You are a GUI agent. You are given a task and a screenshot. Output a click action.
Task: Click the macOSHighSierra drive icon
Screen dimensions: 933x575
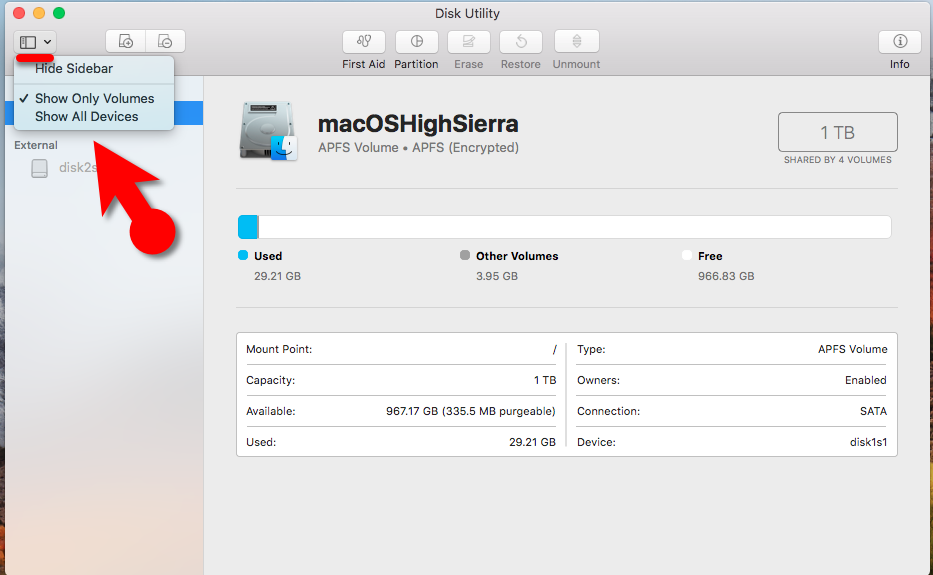(268, 132)
